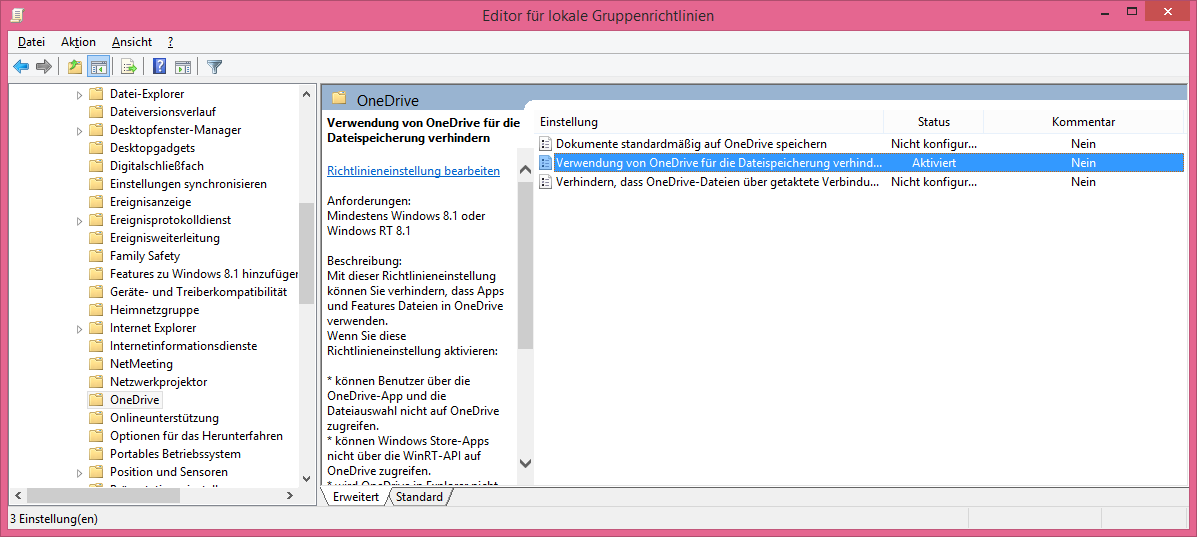Select Einstellungen synchronisieren in the tree
Screen dimensions: 1197x537
188,184
